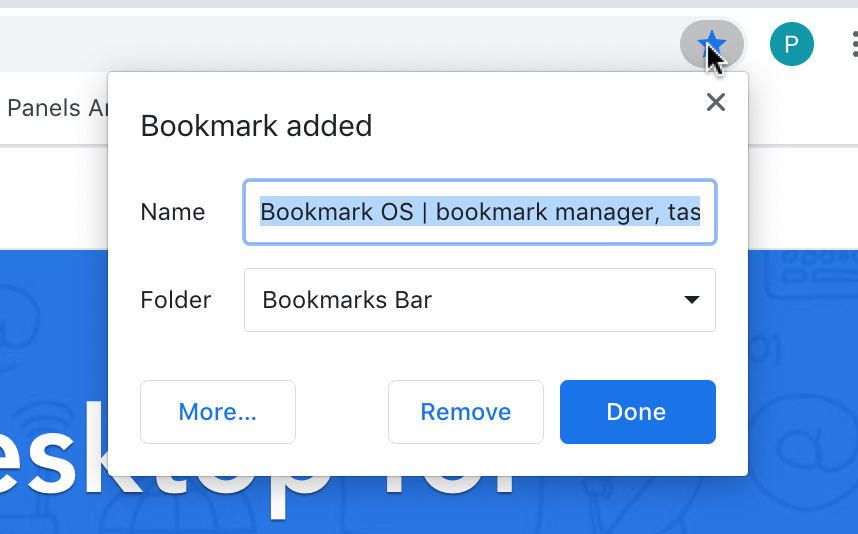Open the Chrome three-dot menu

coord(854,44)
